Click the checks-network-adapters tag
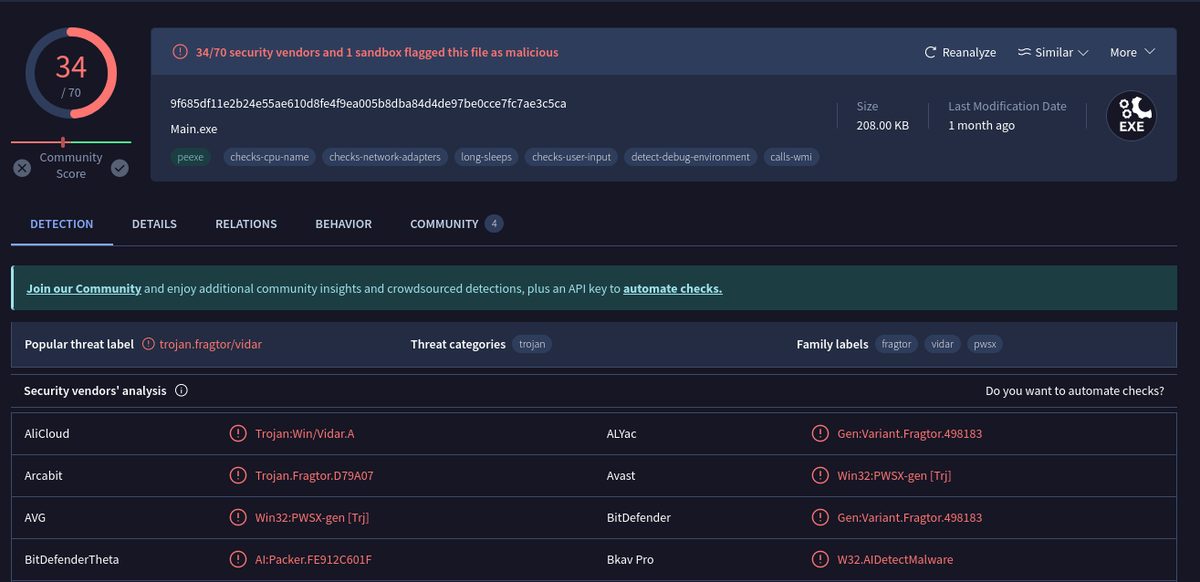The image size is (1200, 582). (x=385, y=157)
